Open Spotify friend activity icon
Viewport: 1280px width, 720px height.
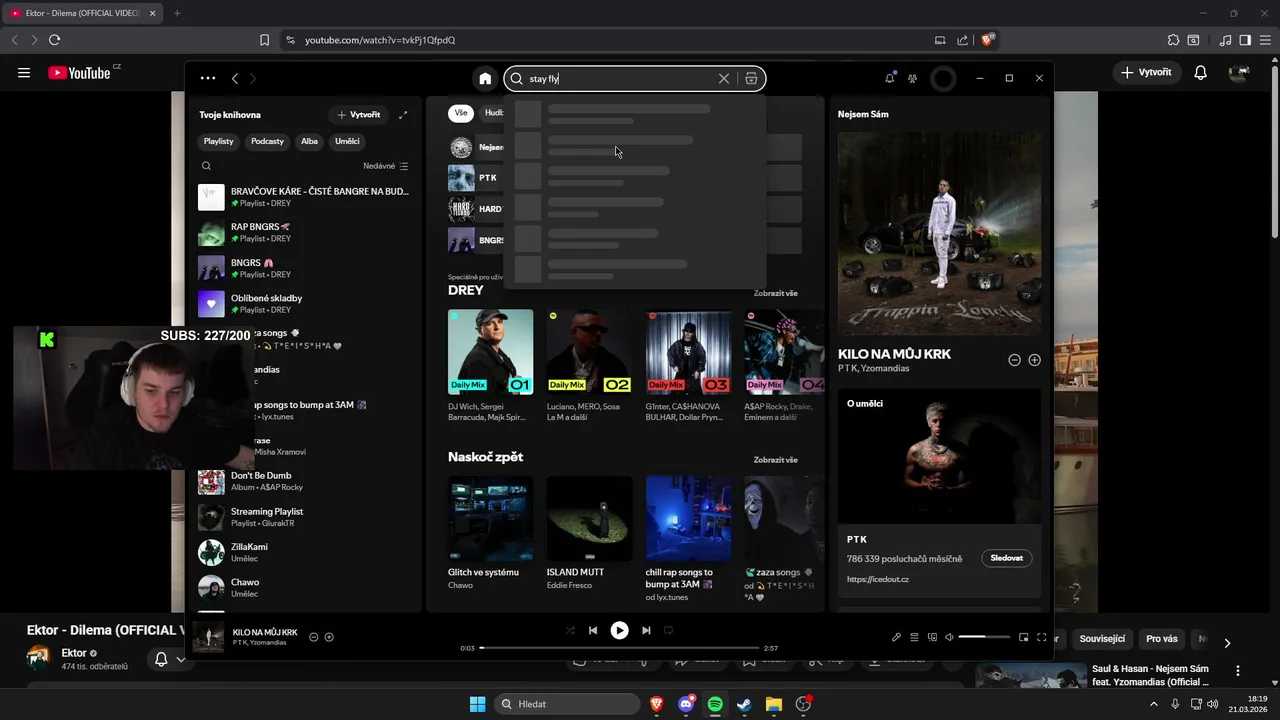click(912, 78)
